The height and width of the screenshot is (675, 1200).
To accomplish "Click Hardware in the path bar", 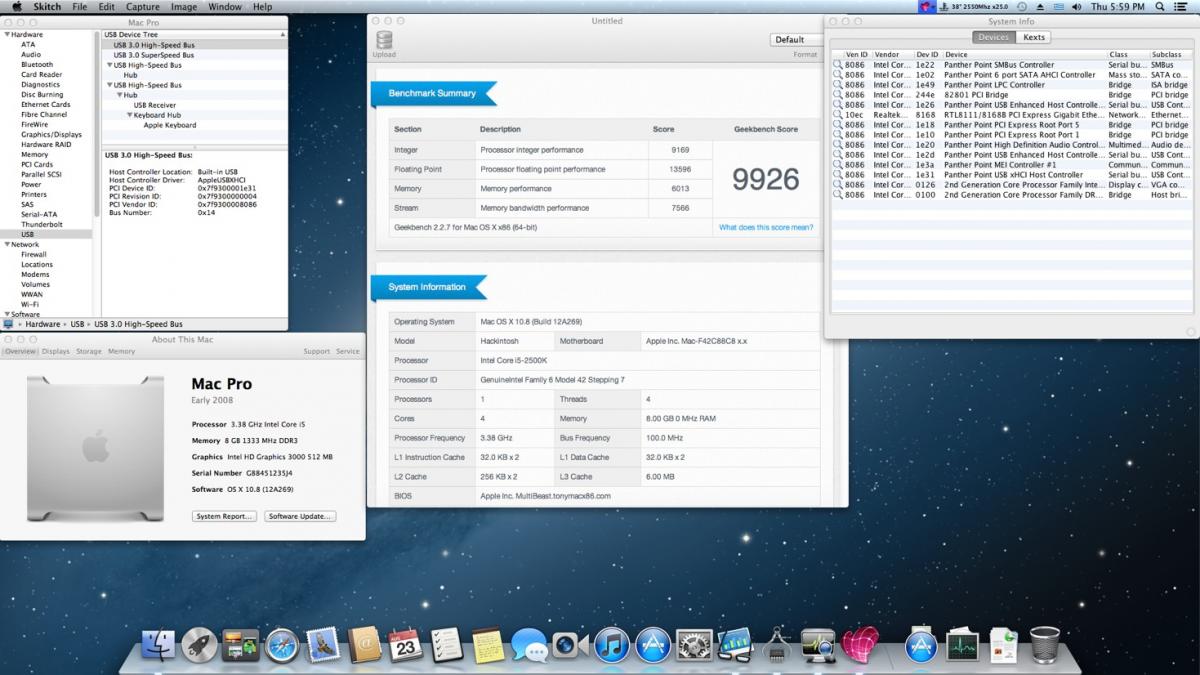I will coord(43,324).
